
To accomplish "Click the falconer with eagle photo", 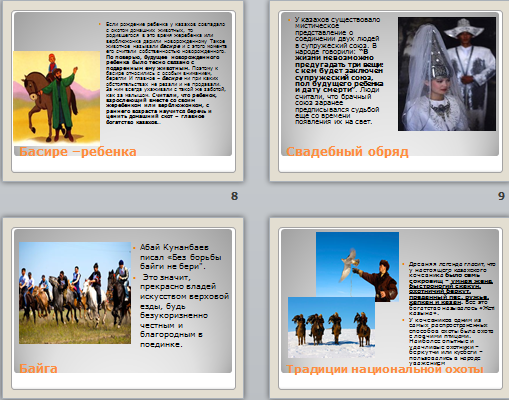I will [x=357, y=267].
